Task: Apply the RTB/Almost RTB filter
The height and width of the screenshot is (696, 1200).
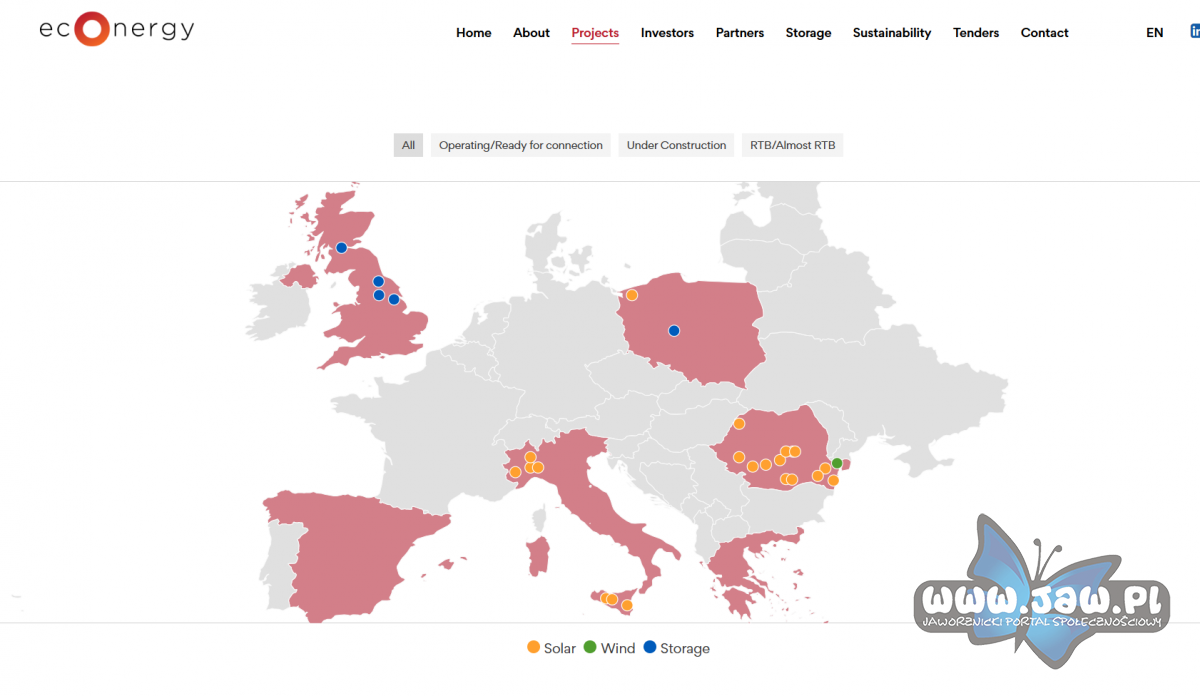Action: (793, 145)
